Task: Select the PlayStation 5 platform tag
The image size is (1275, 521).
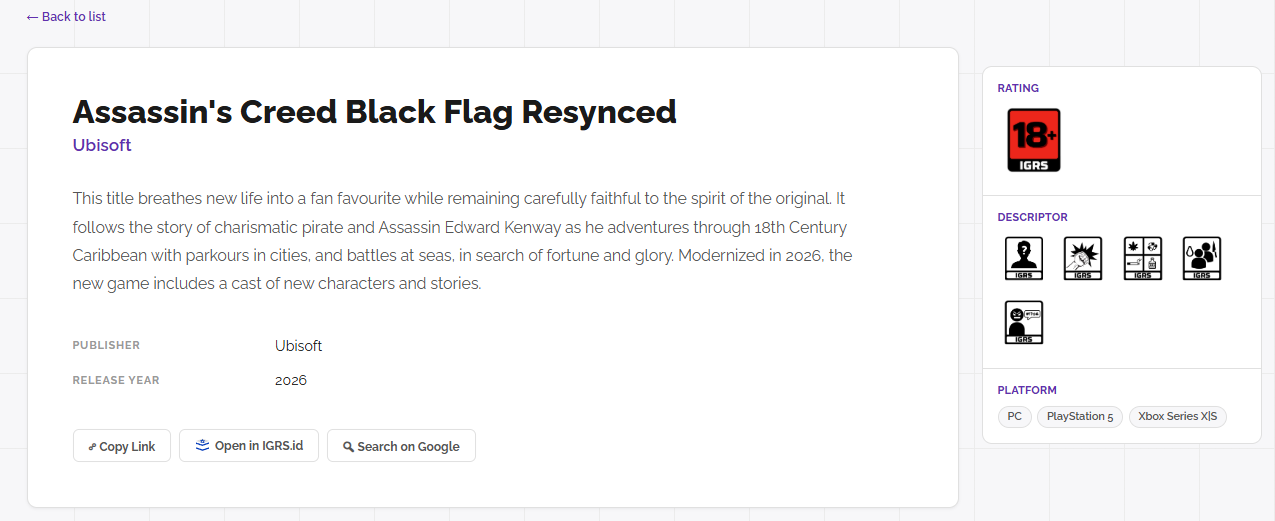Action: pos(1080,416)
